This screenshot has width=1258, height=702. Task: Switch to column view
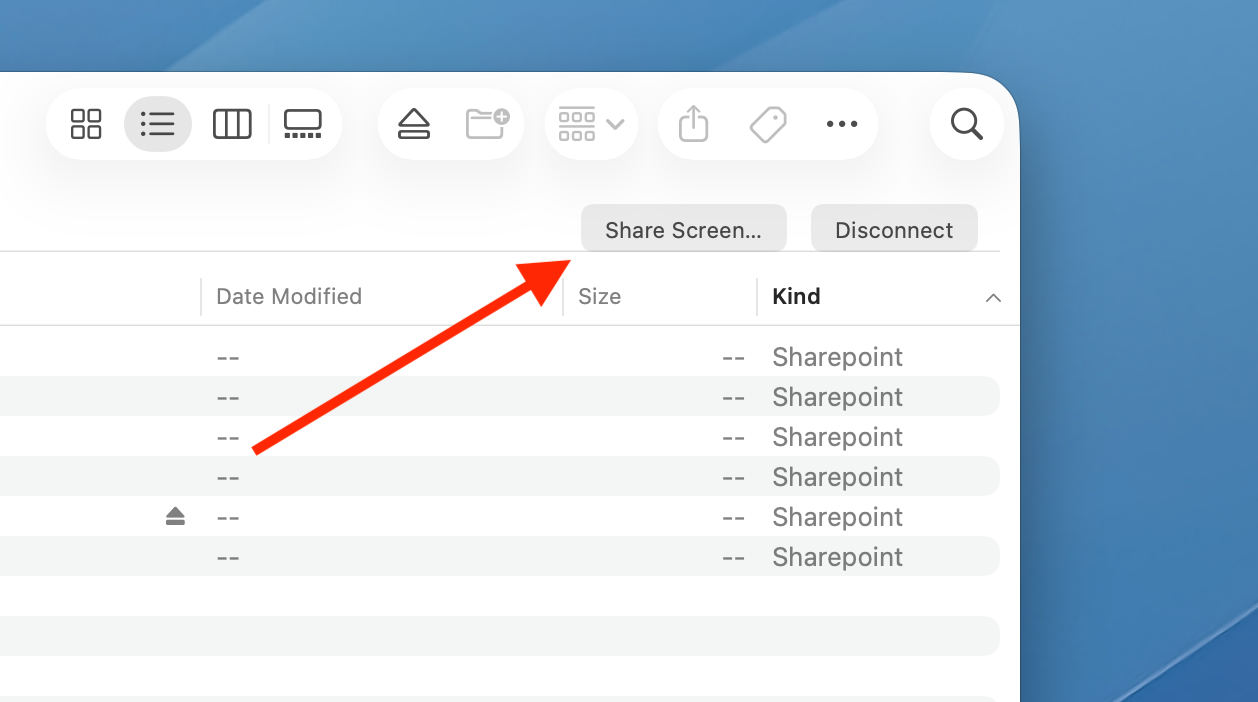tap(232, 124)
